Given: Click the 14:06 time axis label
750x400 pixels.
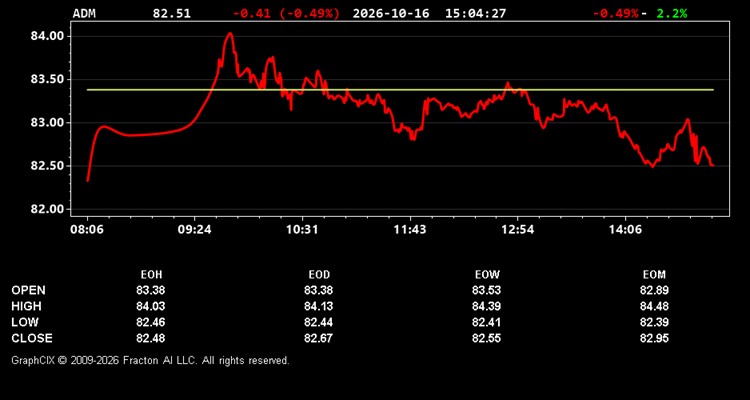Looking at the screenshot, I should (626, 230).
